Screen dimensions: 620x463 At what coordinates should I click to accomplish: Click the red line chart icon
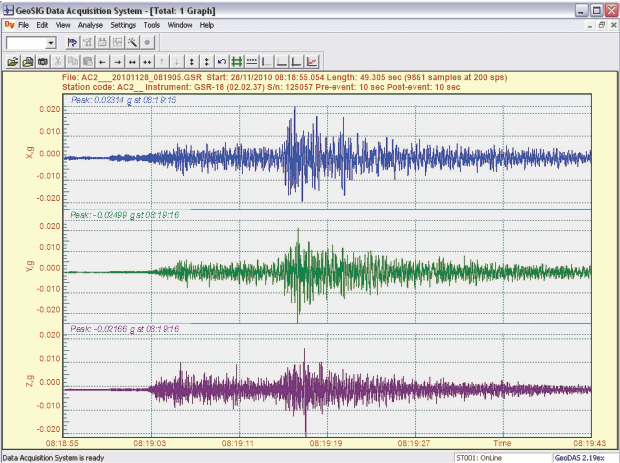(312, 61)
